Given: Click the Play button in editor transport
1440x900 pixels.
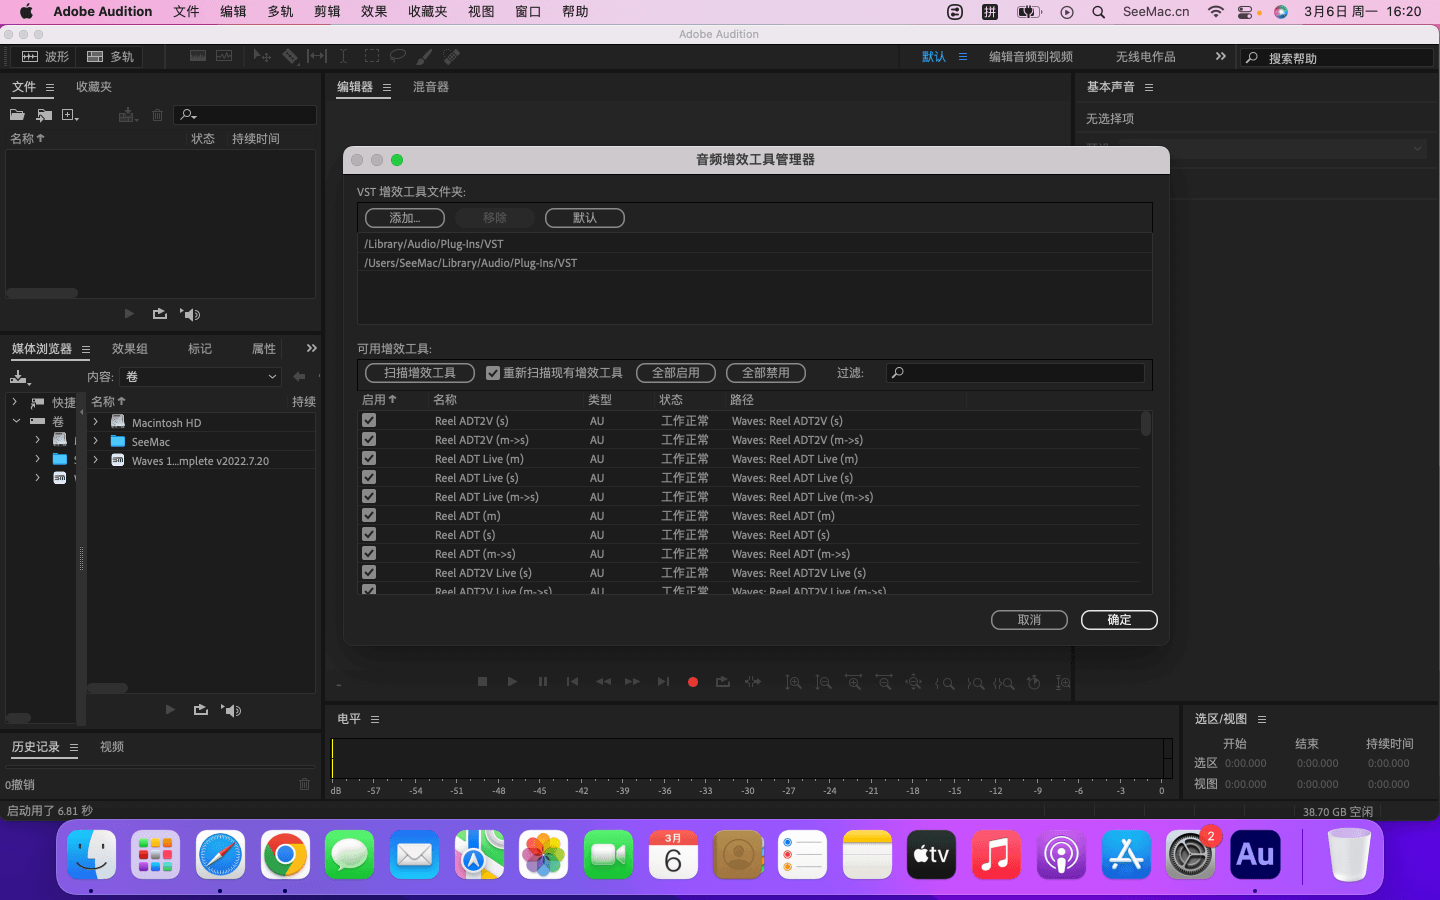Looking at the screenshot, I should click(x=512, y=682).
